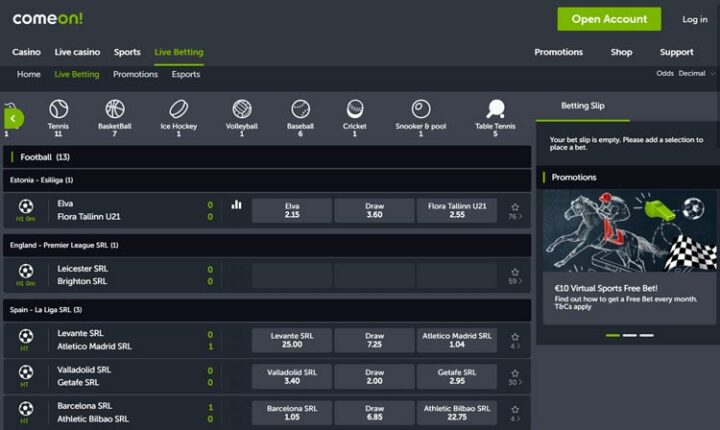
Task: Open Promotions in sub navigation
Action: point(135,74)
